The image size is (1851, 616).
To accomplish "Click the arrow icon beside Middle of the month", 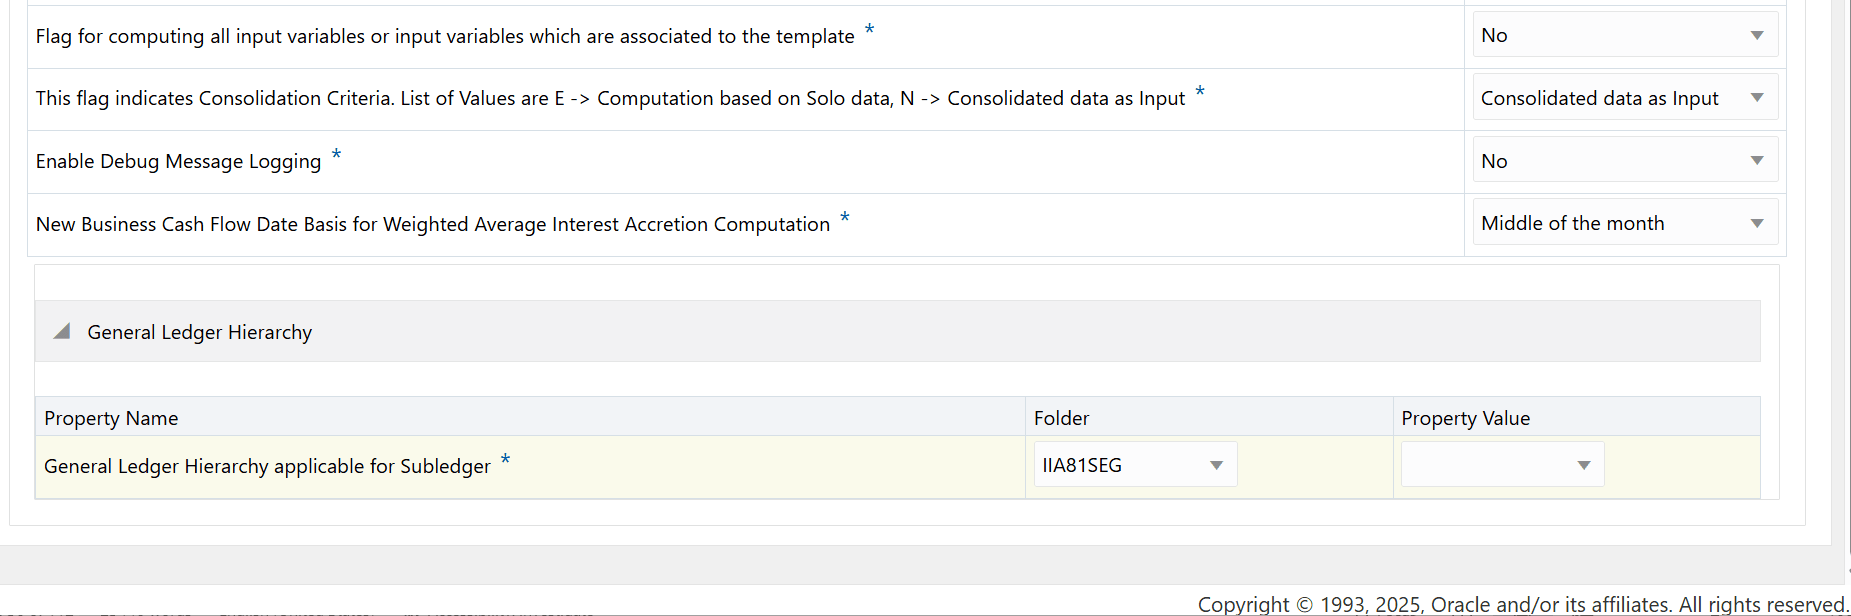I will point(1757,222).
